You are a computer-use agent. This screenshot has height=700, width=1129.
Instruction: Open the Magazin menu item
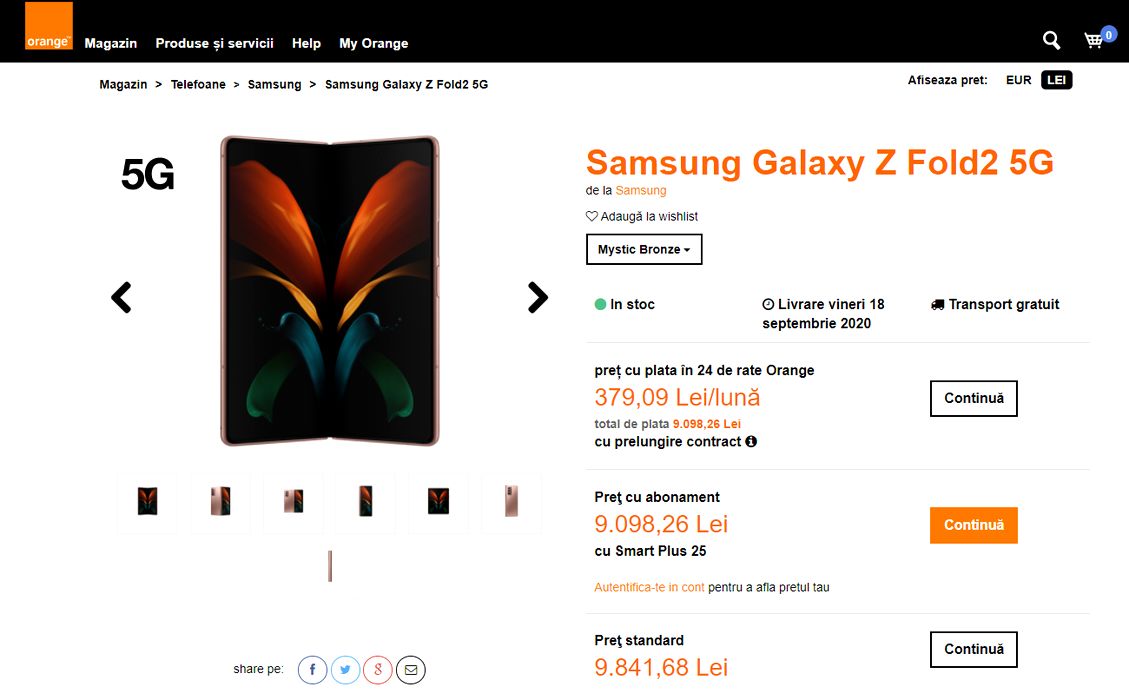110,43
